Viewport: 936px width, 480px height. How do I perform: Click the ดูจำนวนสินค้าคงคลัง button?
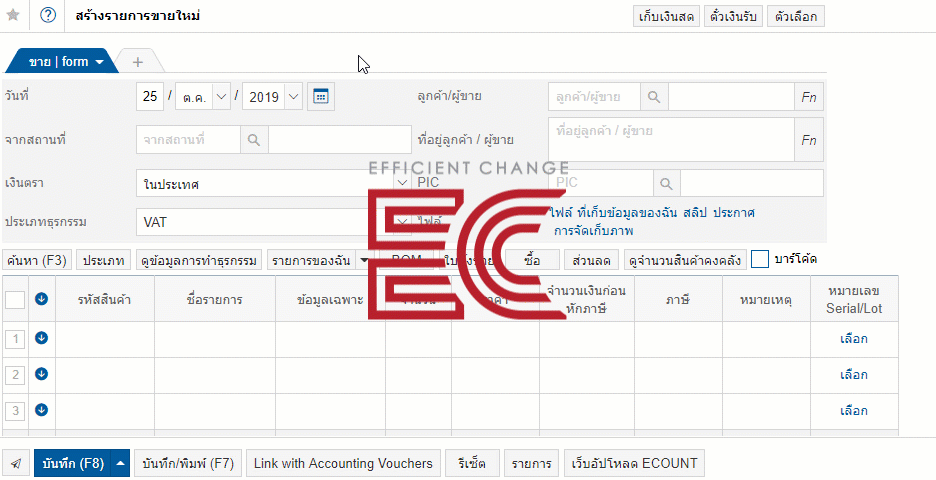tap(685, 260)
